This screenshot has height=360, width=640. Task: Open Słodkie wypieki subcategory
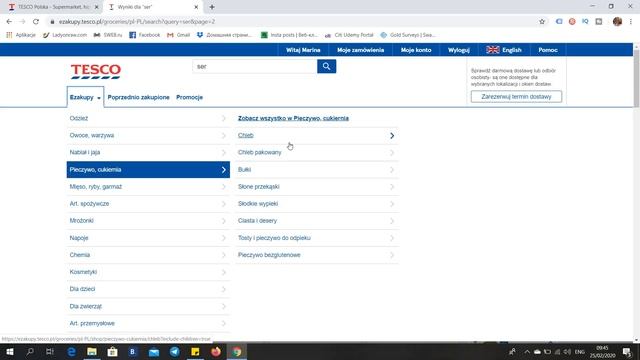click(x=317, y=204)
